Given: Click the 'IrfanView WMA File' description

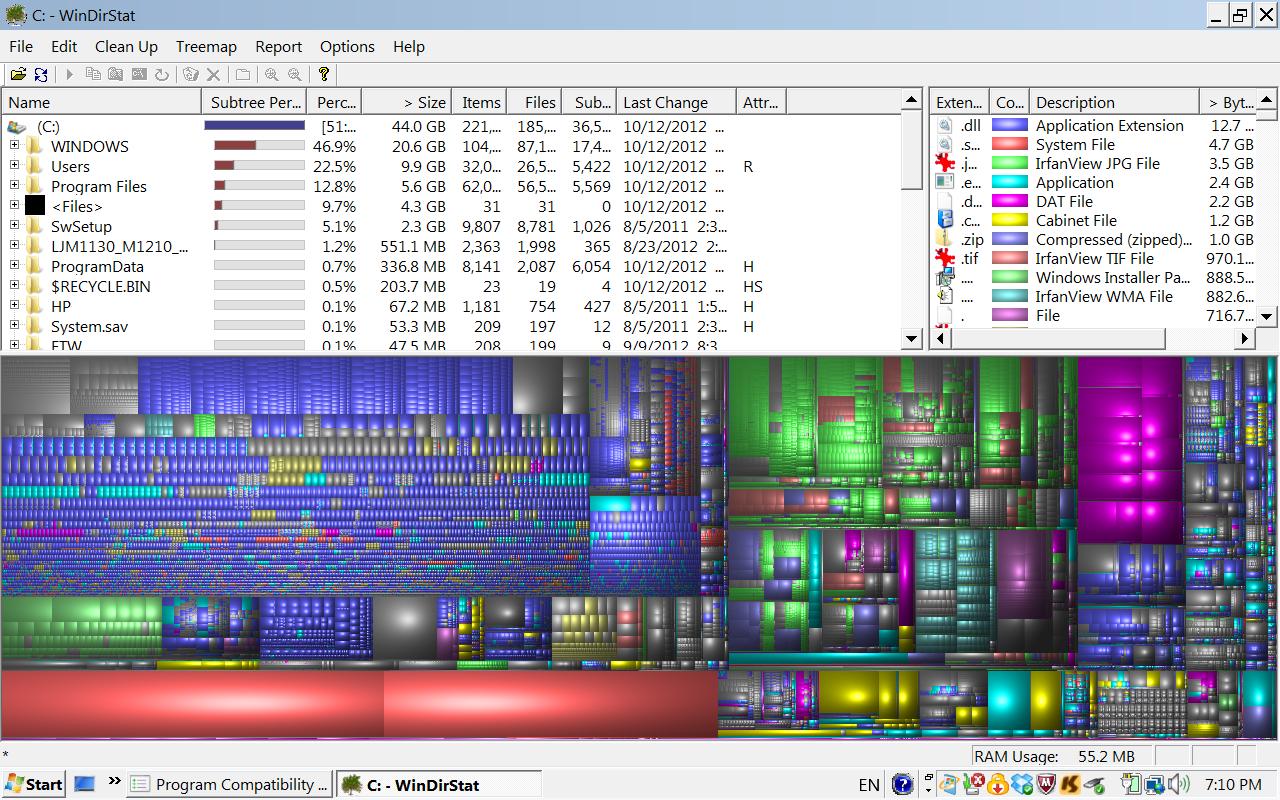Looking at the screenshot, I should [1104, 297].
